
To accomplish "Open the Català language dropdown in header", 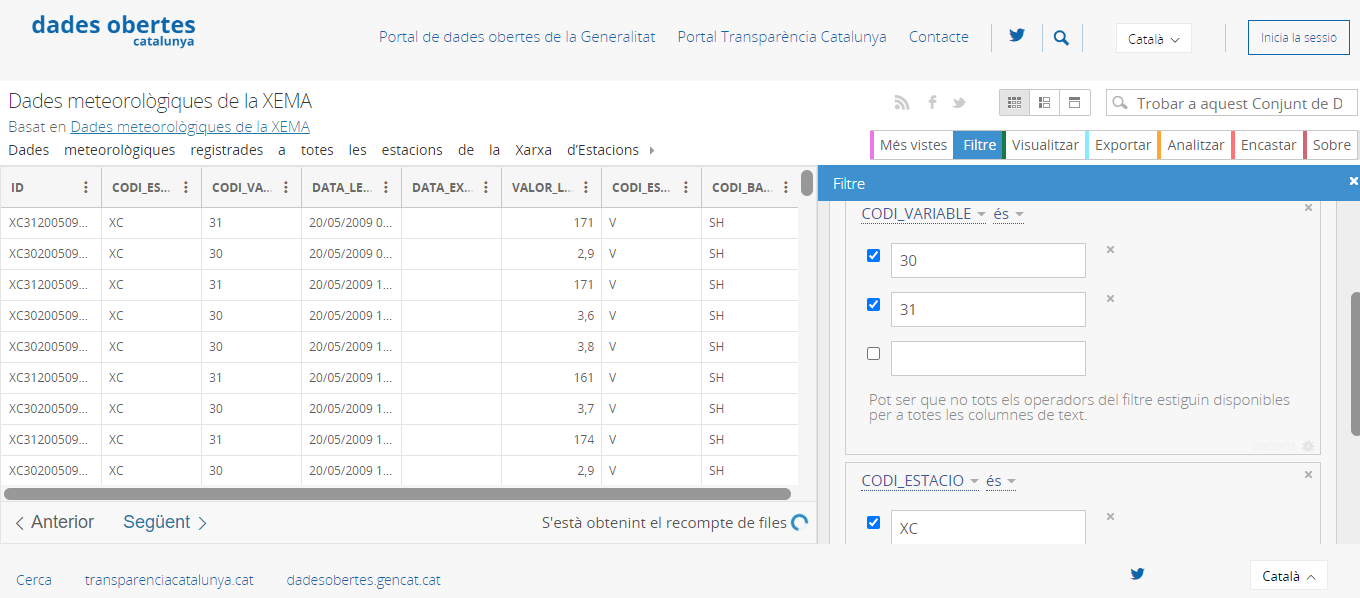I will (1153, 39).
